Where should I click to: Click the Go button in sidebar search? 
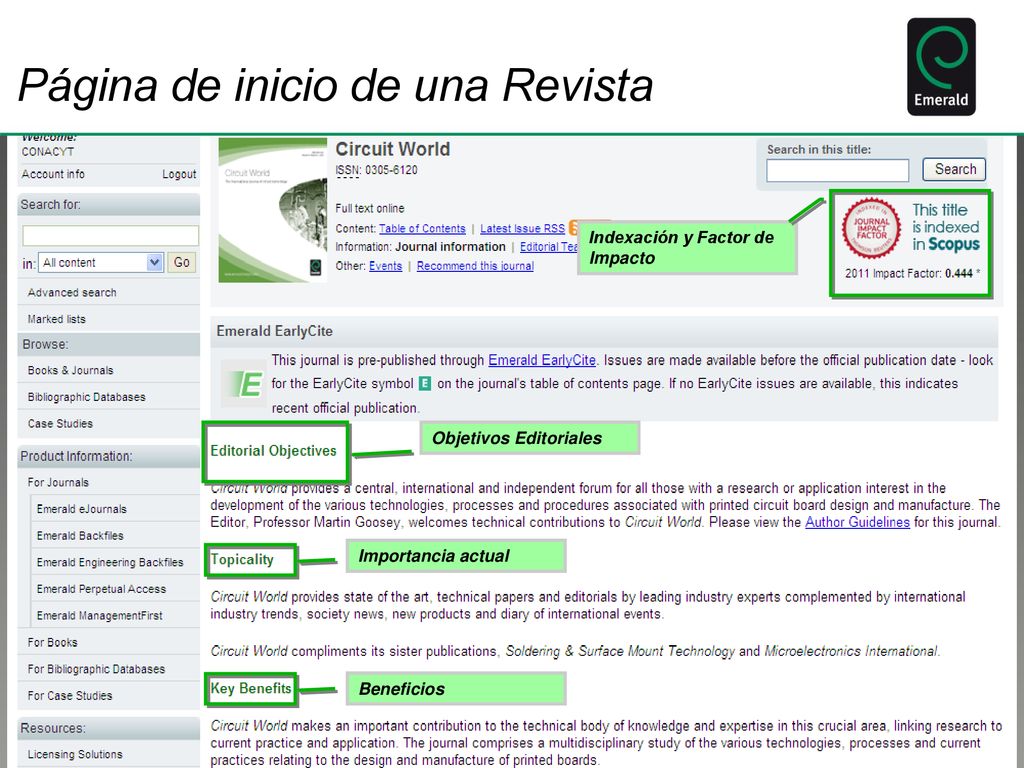pyautogui.click(x=182, y=263)
